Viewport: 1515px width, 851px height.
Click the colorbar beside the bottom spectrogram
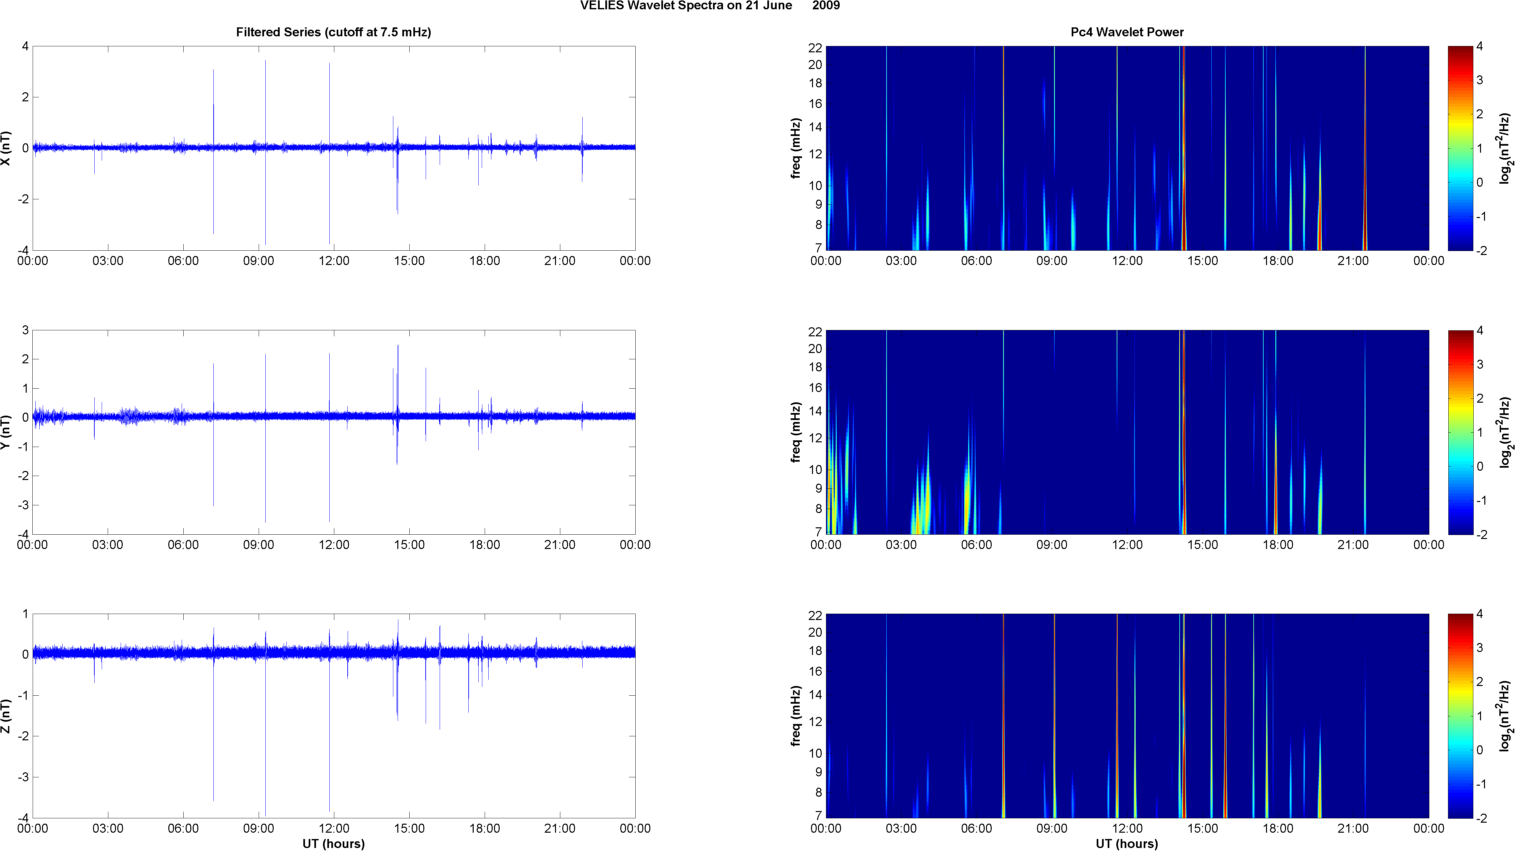pos(1460,716)
